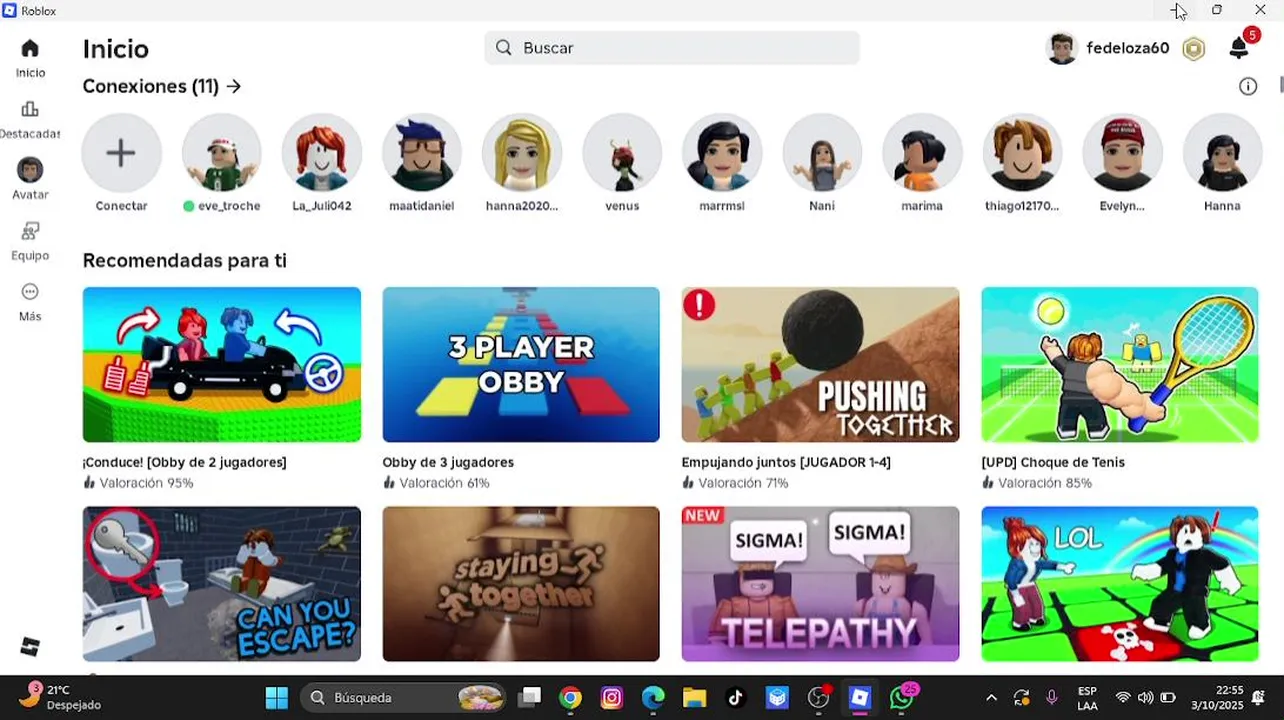Click the taskbar Búsqueda search box
This screenshot has height=720, width=1284.
[x=403, y=697]
